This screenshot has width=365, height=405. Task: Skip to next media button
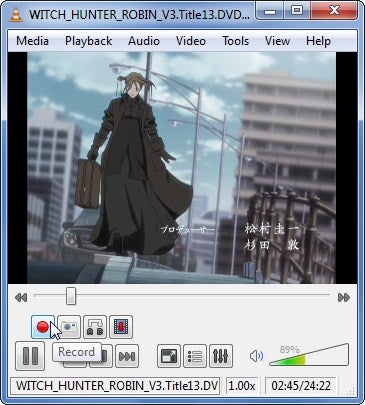pos(127,356)
